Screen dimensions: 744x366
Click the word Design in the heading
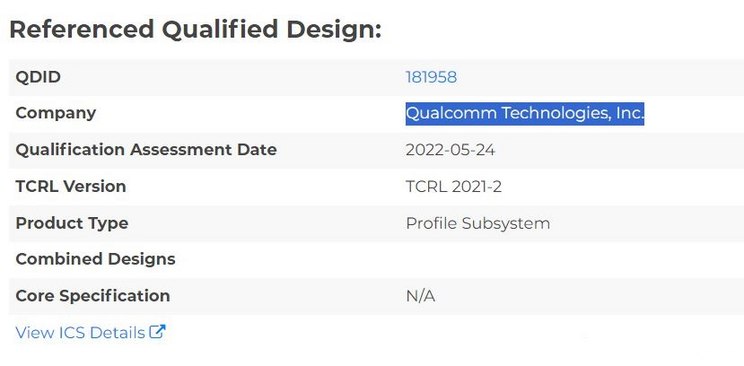pyautogui.click(x=334, y=29)
